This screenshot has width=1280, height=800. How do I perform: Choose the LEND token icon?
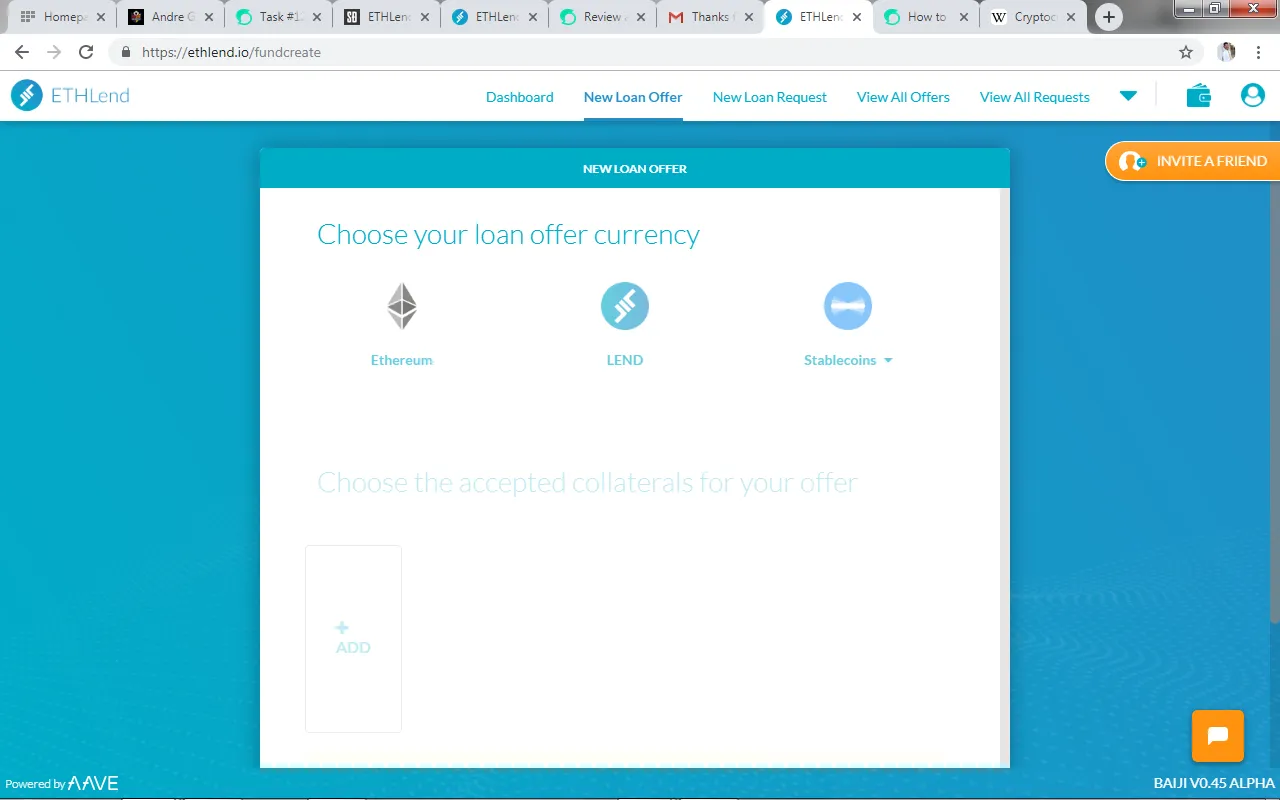pos(625,306)
